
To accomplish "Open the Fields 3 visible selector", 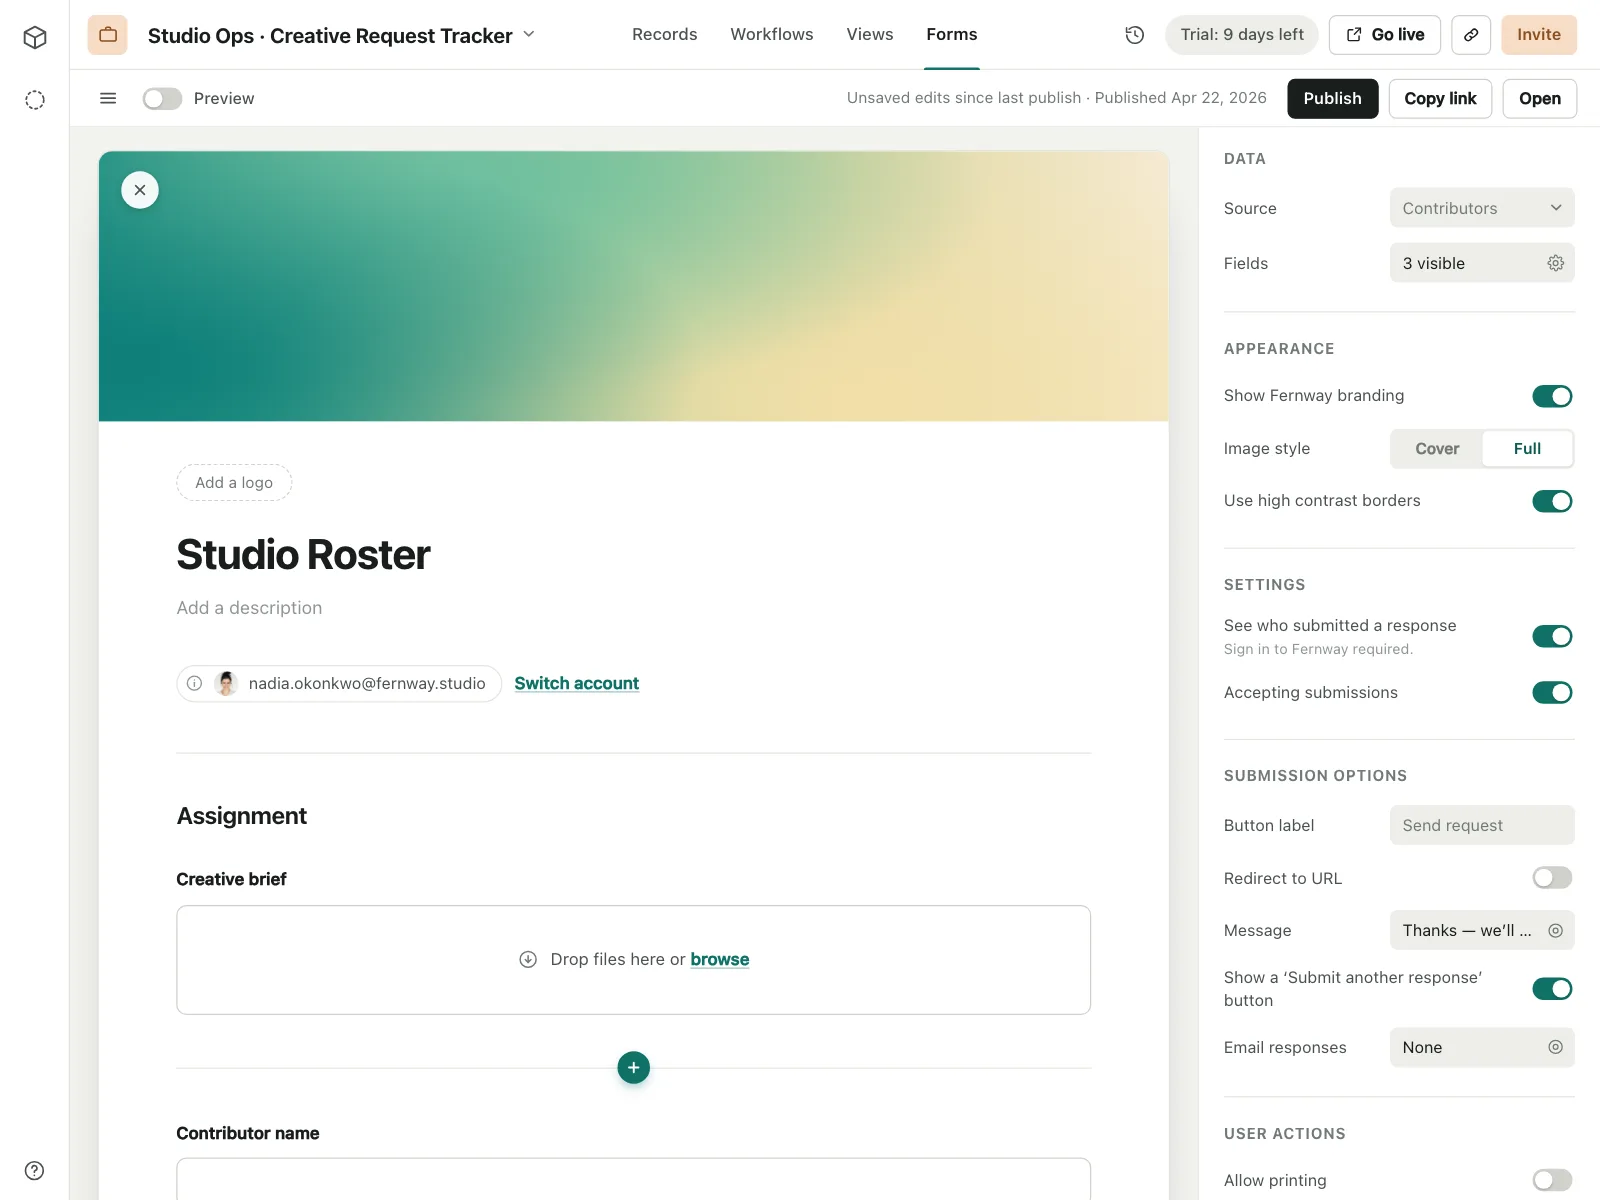I will (x=1482, y=263).
